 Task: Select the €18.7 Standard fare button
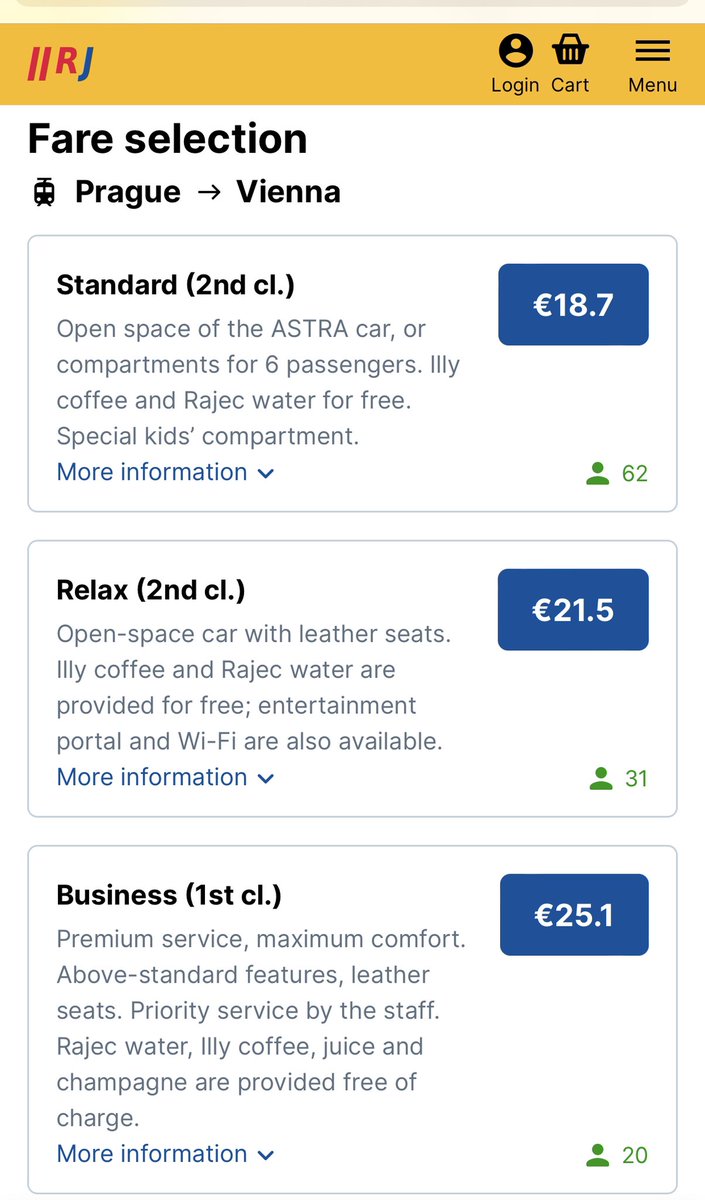pos(573,305)
